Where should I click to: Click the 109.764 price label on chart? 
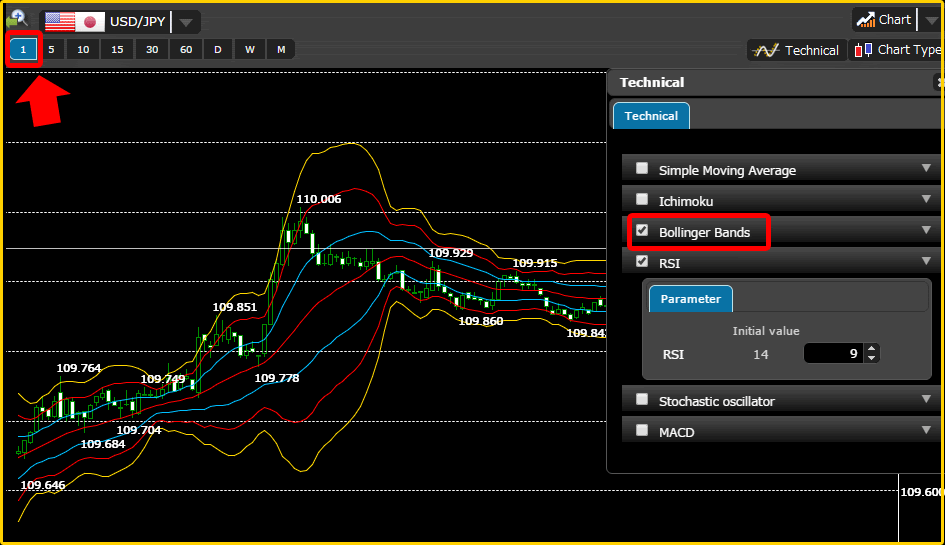(79, 368)
